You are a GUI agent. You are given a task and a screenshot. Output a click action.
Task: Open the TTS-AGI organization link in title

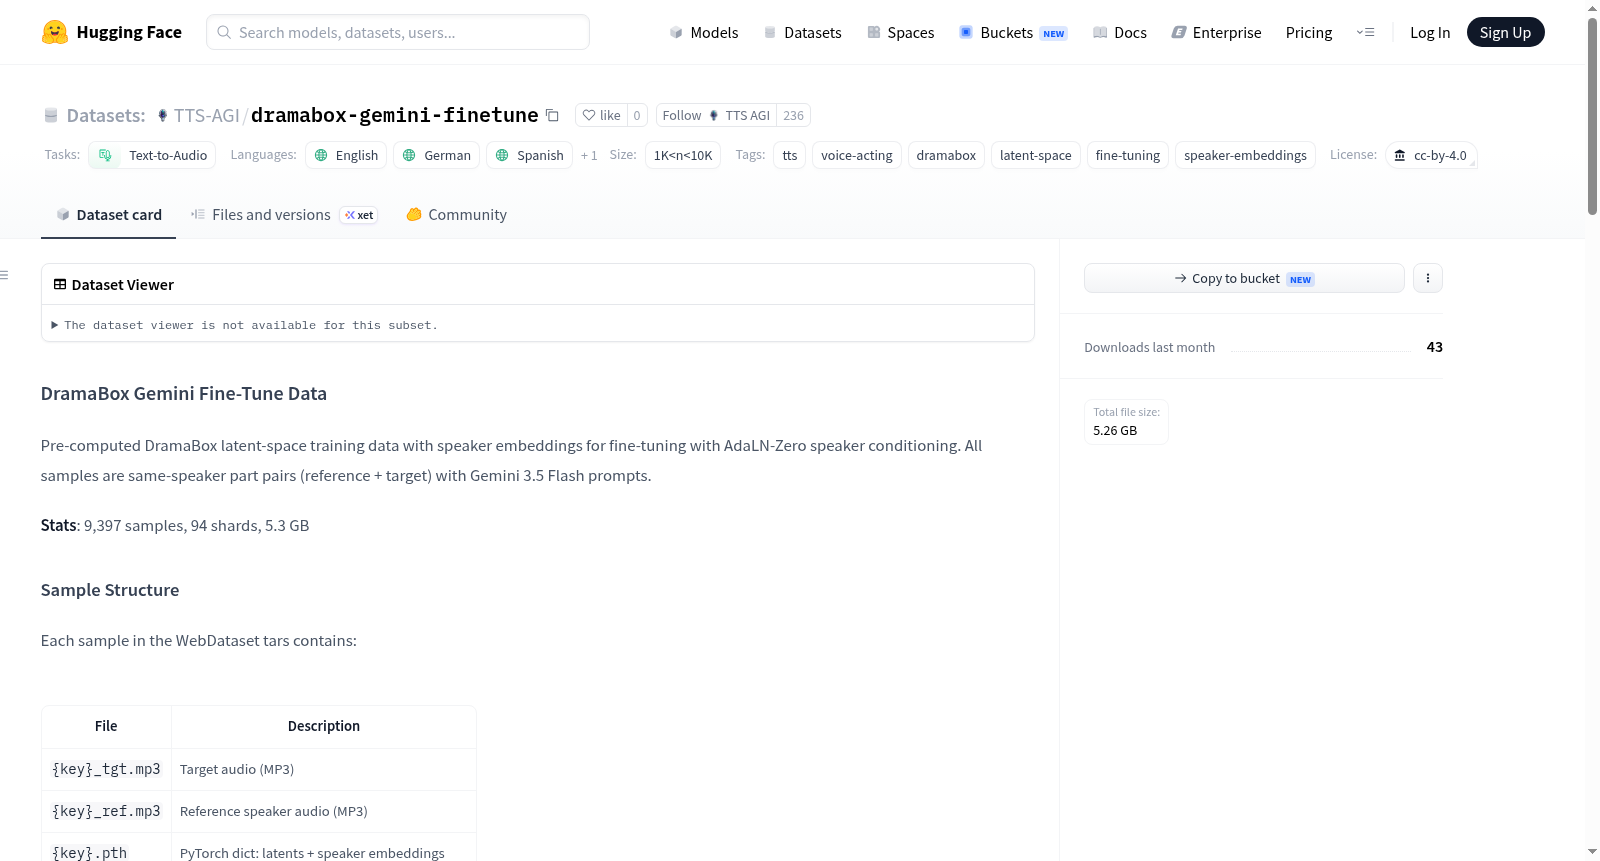(x=206, y=115)
